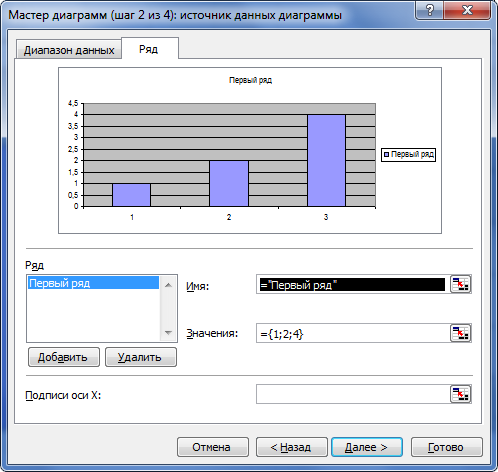The width and height of the screenshot is (498, 472).
Task: Click into the Имя input field
Action: [353, 284]
